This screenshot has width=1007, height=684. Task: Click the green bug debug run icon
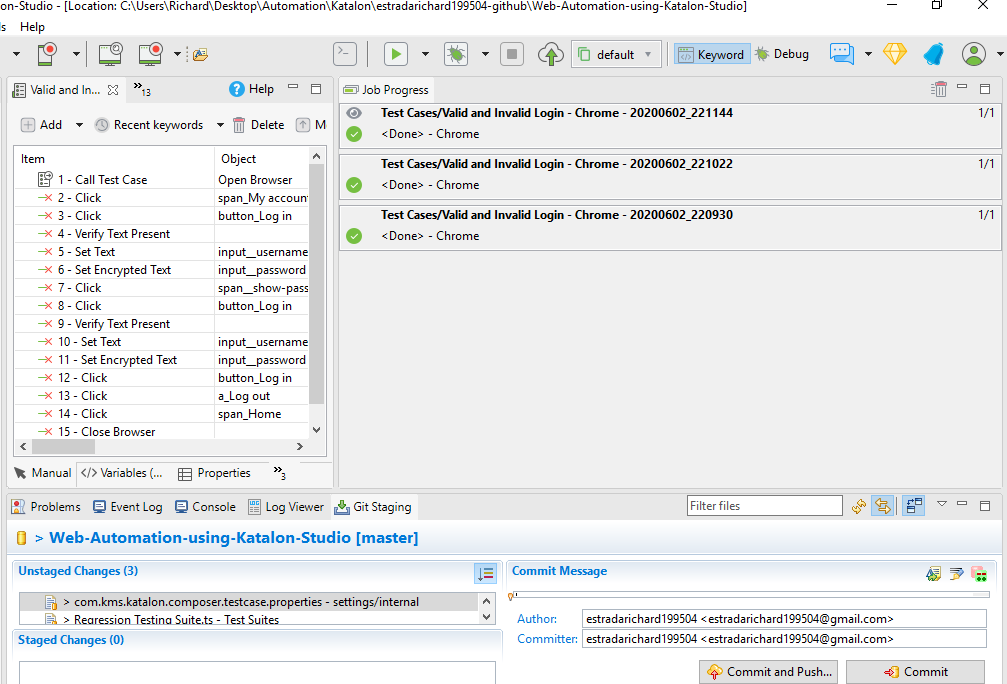tap(456, 54)
